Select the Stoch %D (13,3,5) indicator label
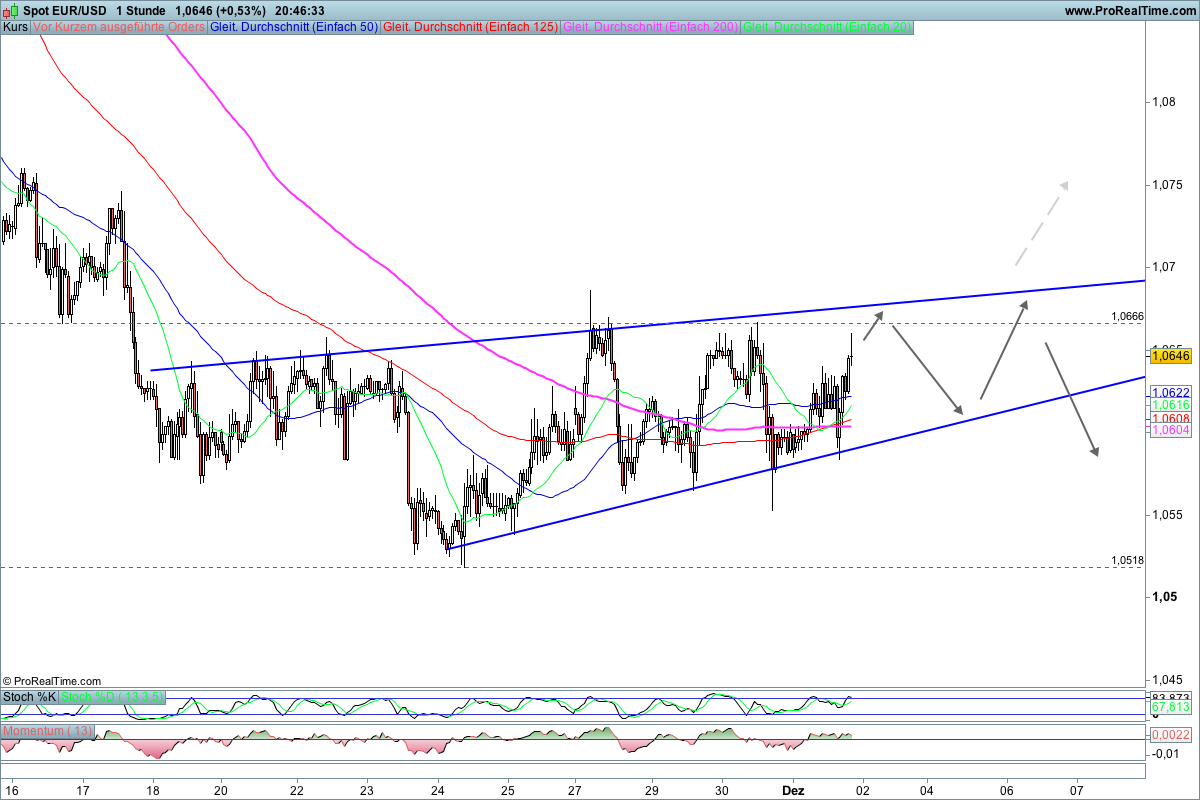 [x=112, y=696]
